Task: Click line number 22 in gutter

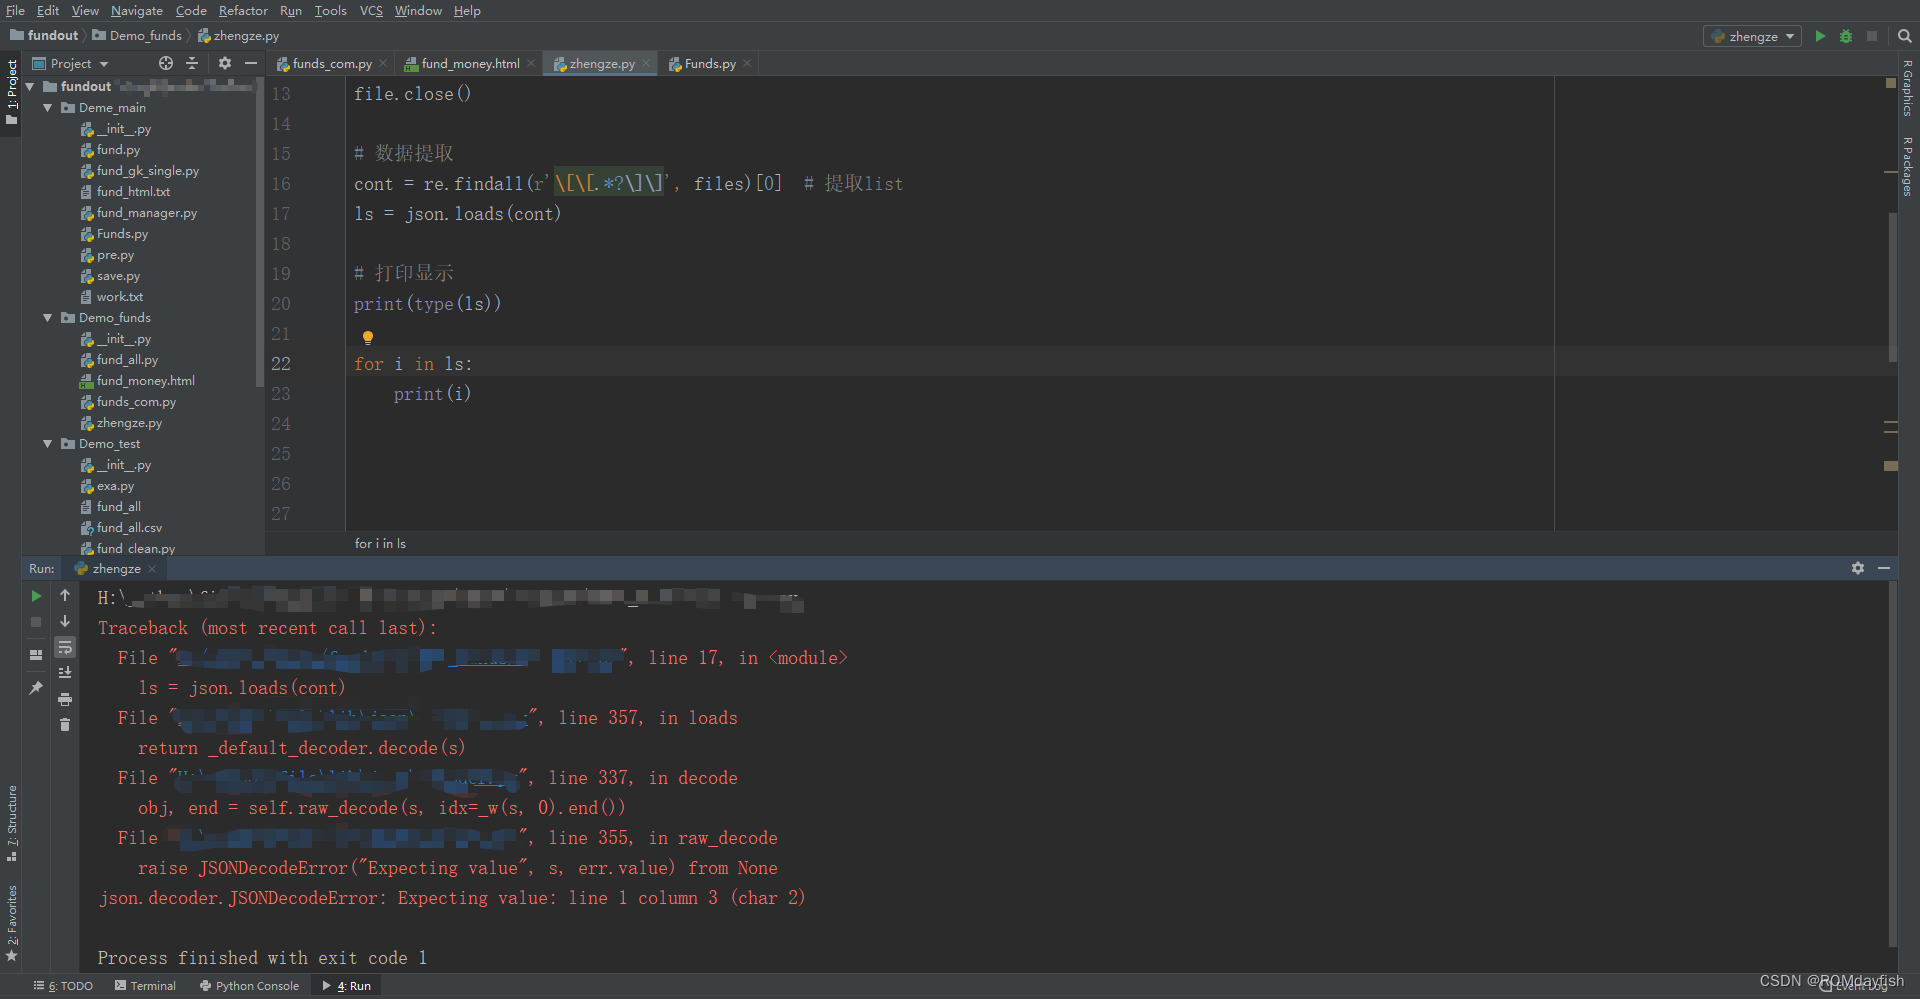Action: (x=281, y=364)
